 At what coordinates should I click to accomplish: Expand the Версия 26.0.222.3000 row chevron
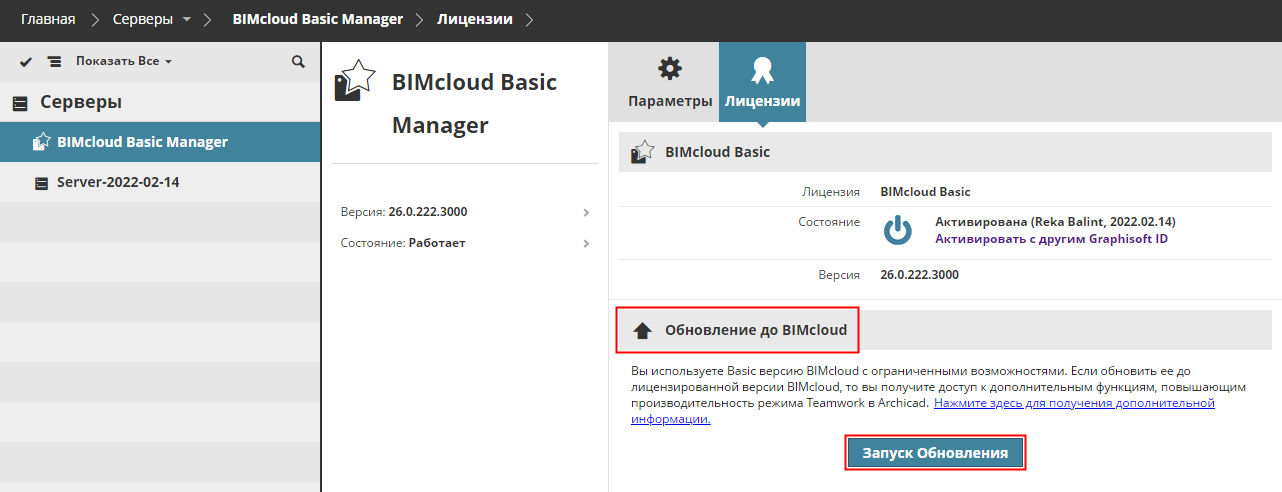(586, 212)
